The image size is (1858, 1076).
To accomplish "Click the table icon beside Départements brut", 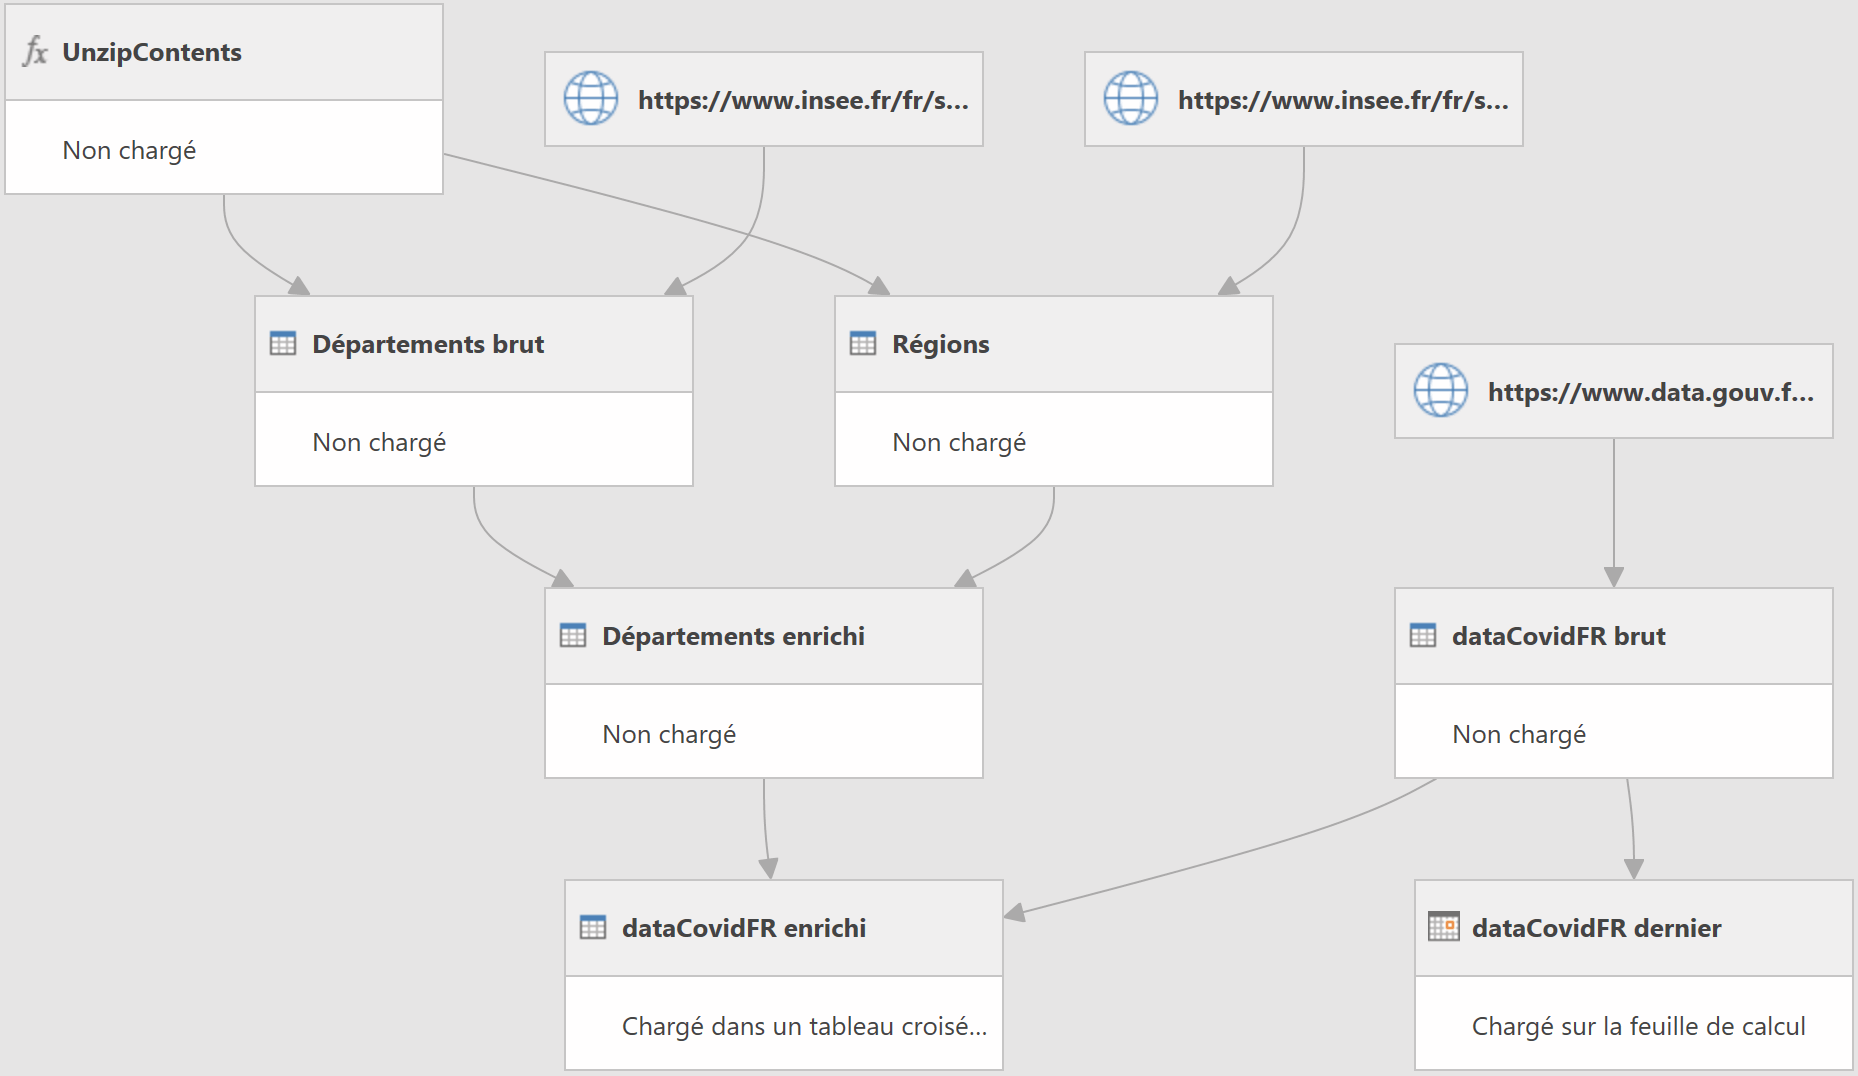I will pos(283,344).
